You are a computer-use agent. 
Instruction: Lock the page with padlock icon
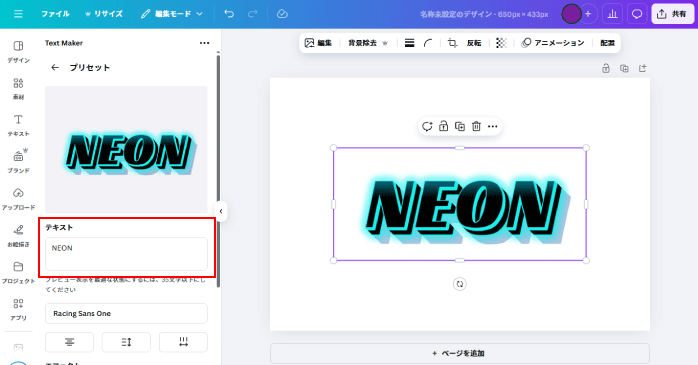[x=606, y=69]
